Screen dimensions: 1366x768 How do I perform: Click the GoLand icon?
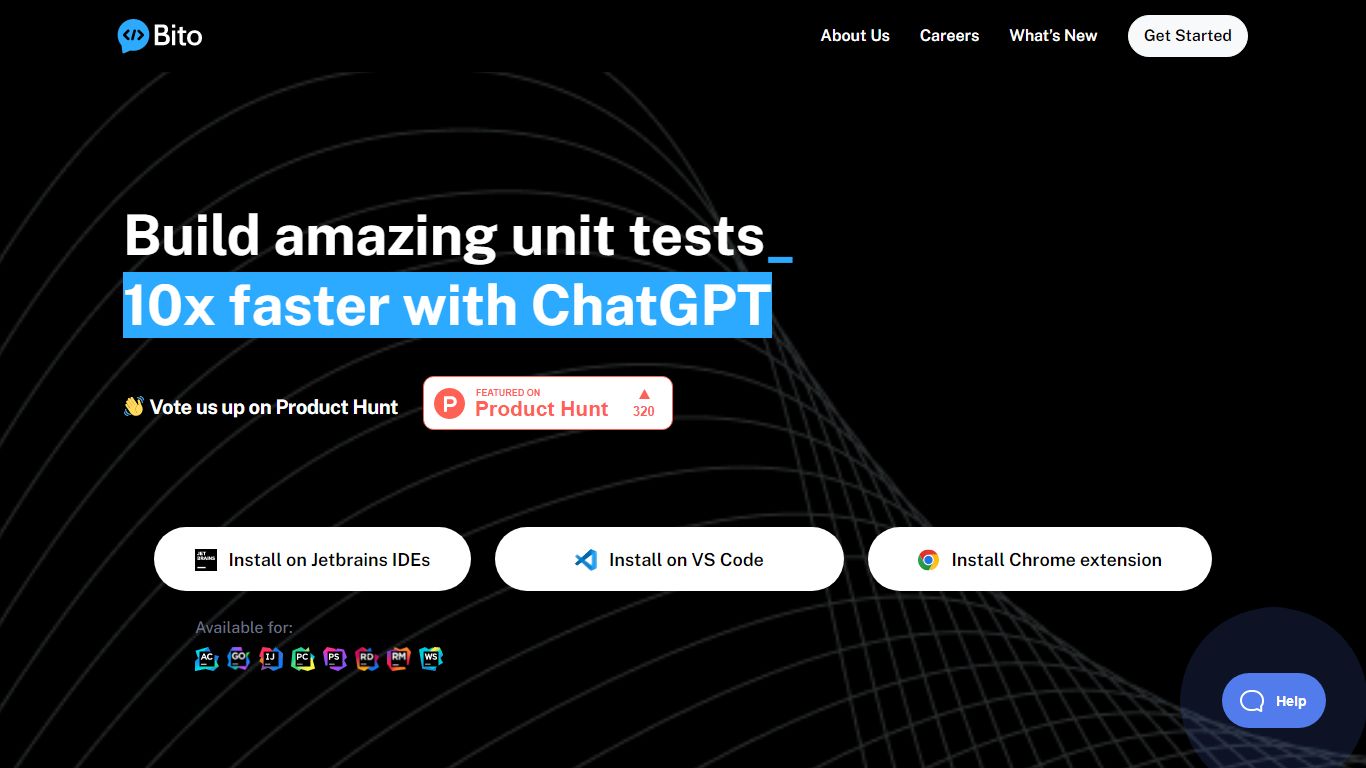(239, 658)
